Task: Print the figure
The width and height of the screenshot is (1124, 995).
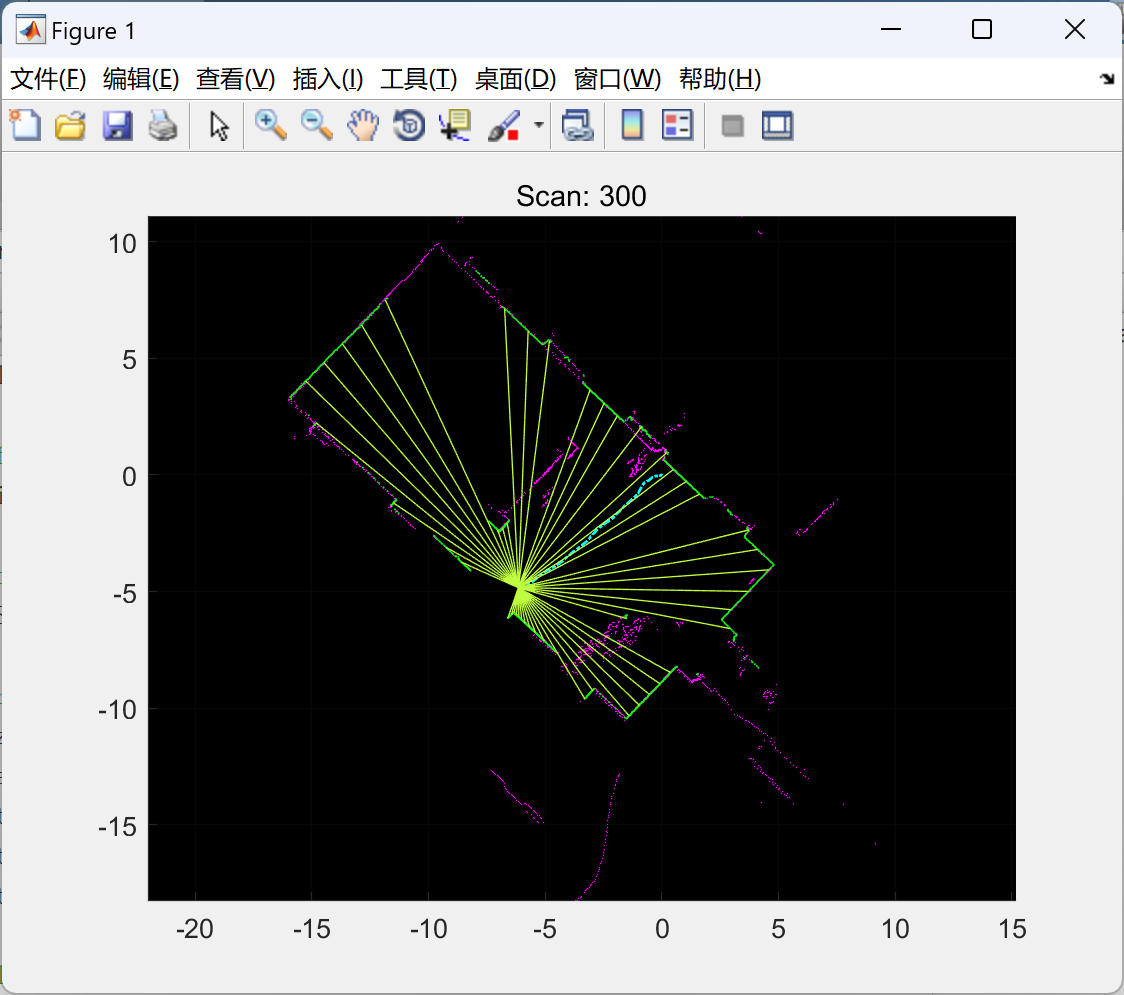Action: click(x=163, y=125)
